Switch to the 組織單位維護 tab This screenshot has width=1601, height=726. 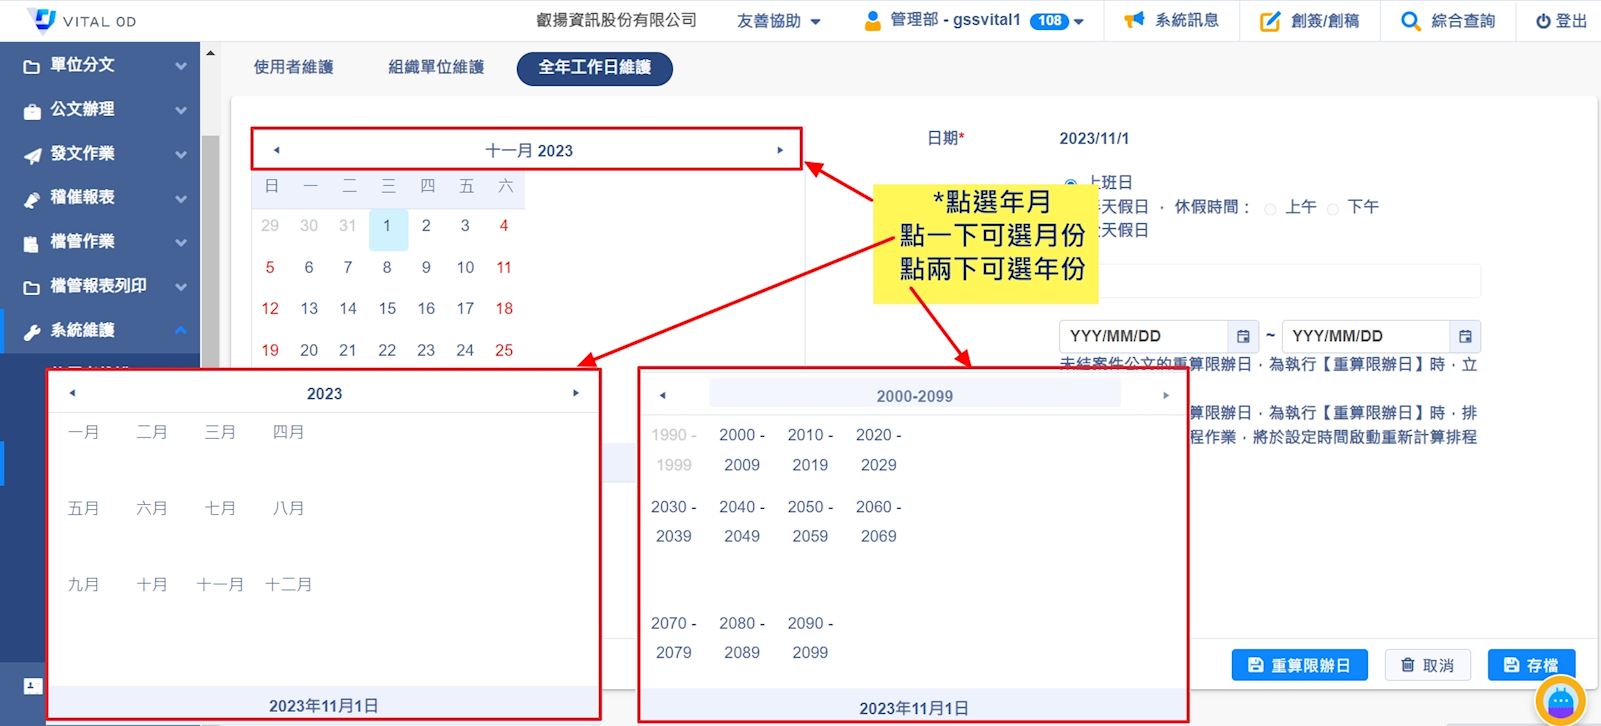[436, 68]
